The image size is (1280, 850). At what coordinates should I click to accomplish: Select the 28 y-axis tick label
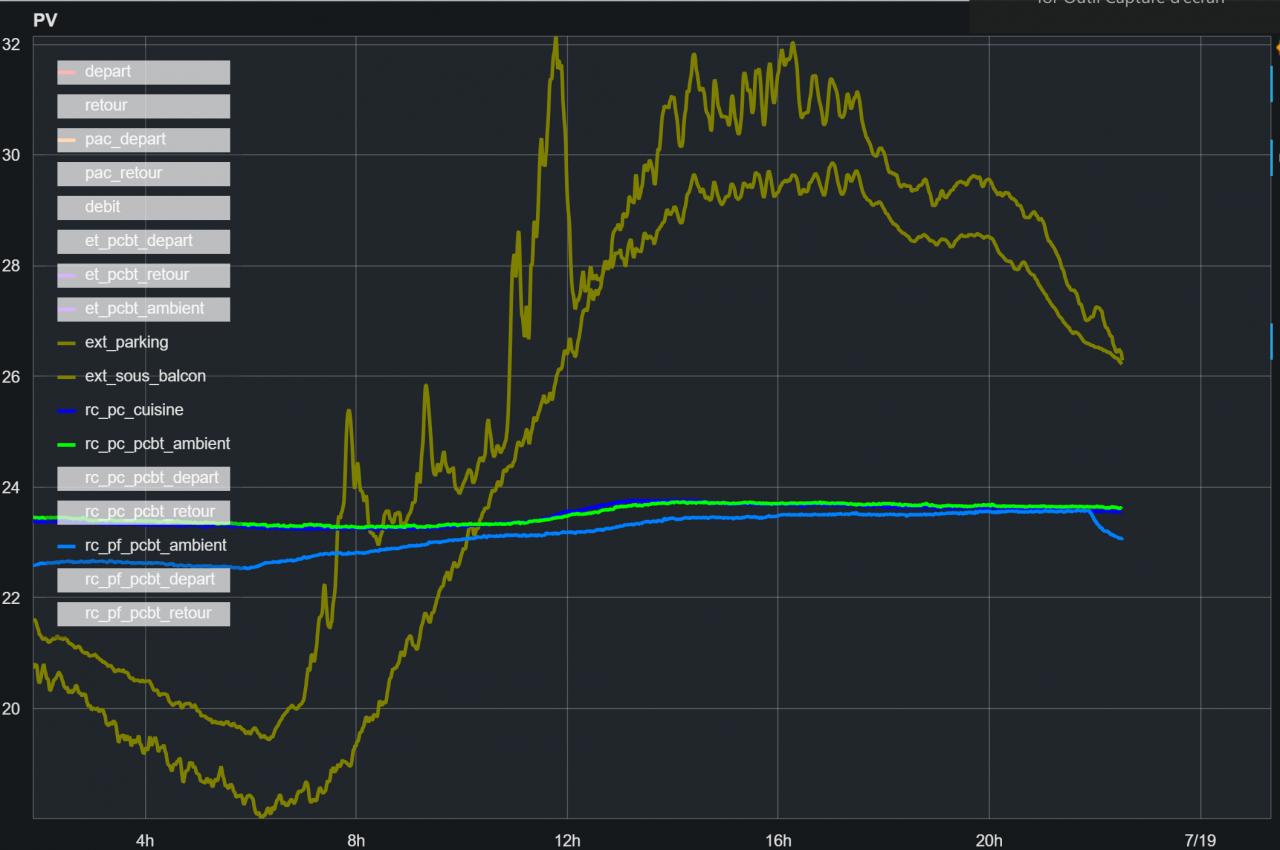tap(12, 266)
